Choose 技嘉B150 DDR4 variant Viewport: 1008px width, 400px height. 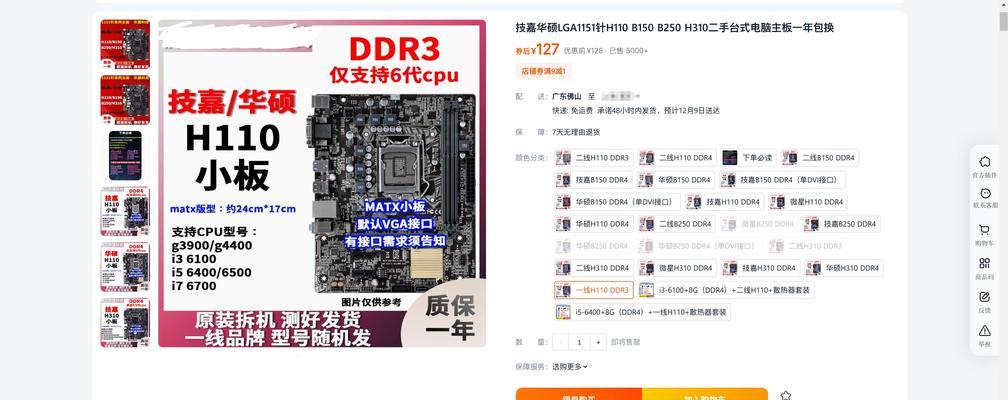click(594, 180)
